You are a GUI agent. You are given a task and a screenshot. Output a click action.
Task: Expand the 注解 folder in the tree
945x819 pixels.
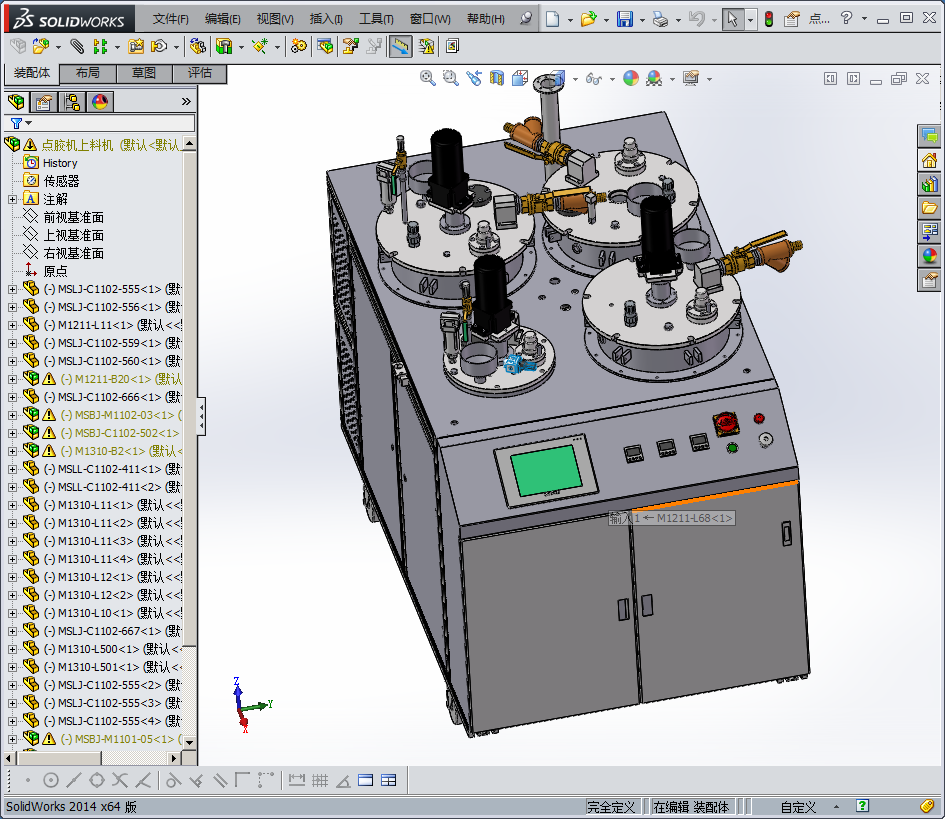(x=12, y=199)
